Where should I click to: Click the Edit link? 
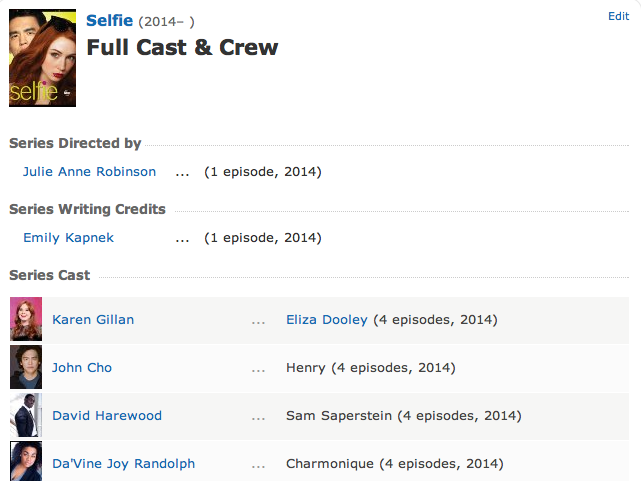tap(619, 16)
